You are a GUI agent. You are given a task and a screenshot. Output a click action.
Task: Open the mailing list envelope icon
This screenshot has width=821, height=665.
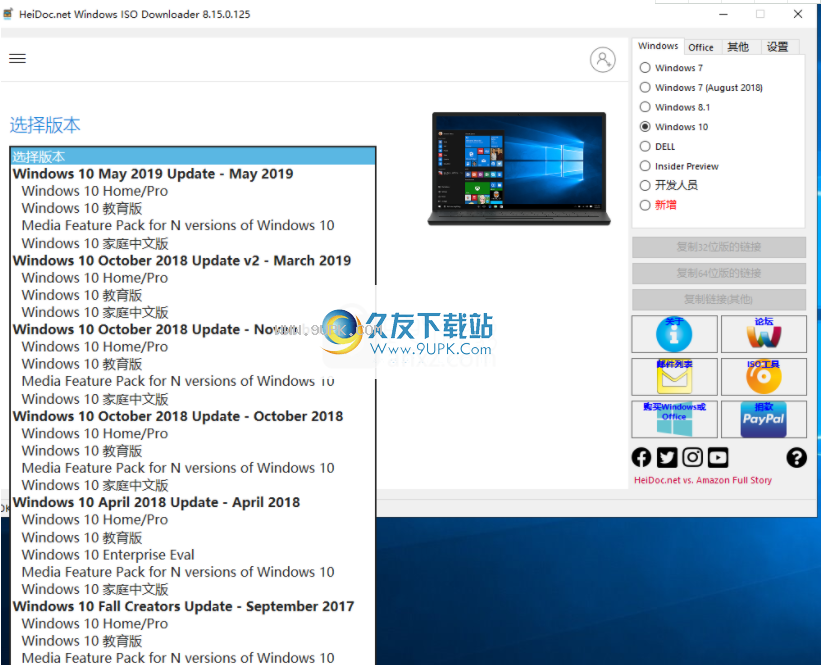(x=674, y=377)
